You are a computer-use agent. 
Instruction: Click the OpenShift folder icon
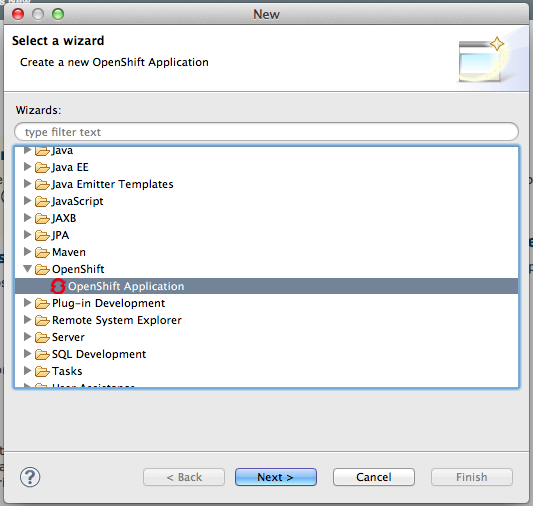(x=42, y=269)
